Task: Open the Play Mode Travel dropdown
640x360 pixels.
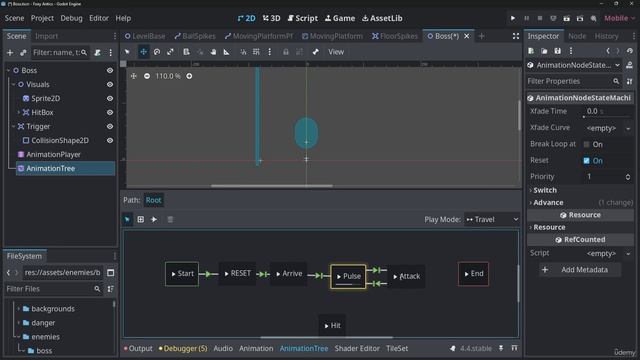Action: [492, 220]
